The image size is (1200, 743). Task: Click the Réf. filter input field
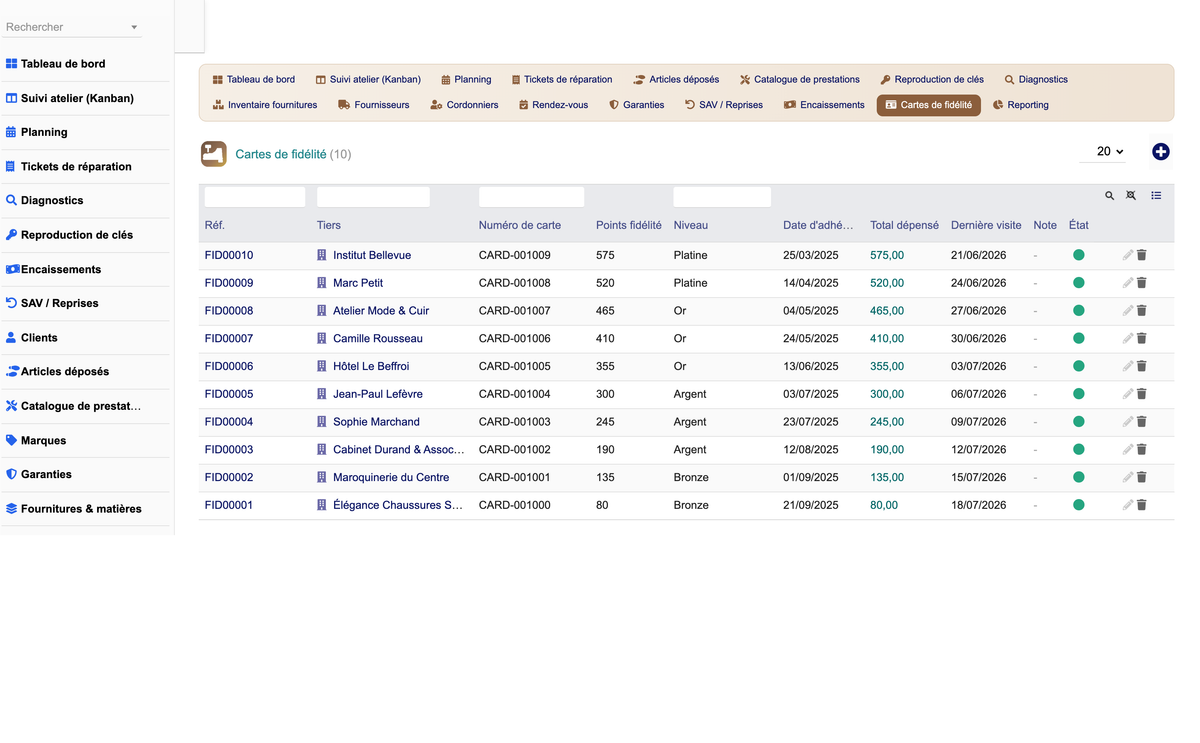pos(255,197)
